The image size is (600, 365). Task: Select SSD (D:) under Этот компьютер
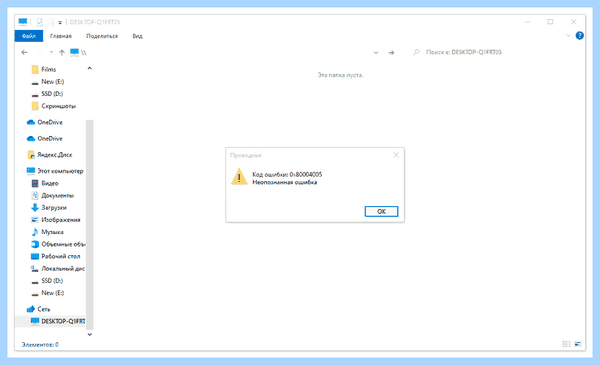[52, 281]
